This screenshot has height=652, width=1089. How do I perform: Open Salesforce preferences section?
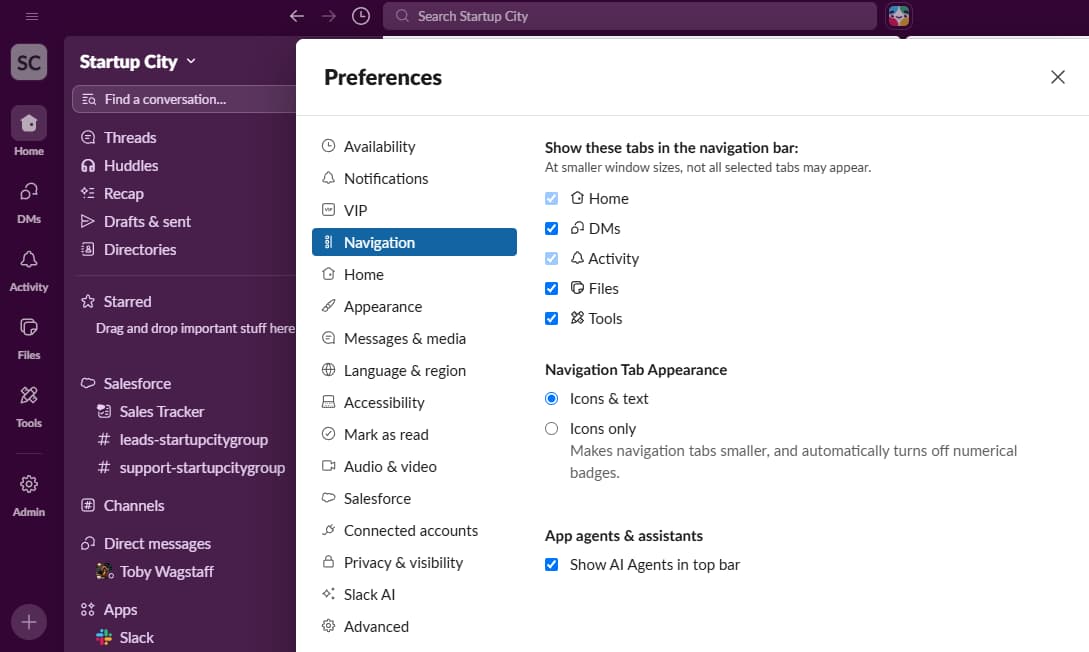click(414, 498)
